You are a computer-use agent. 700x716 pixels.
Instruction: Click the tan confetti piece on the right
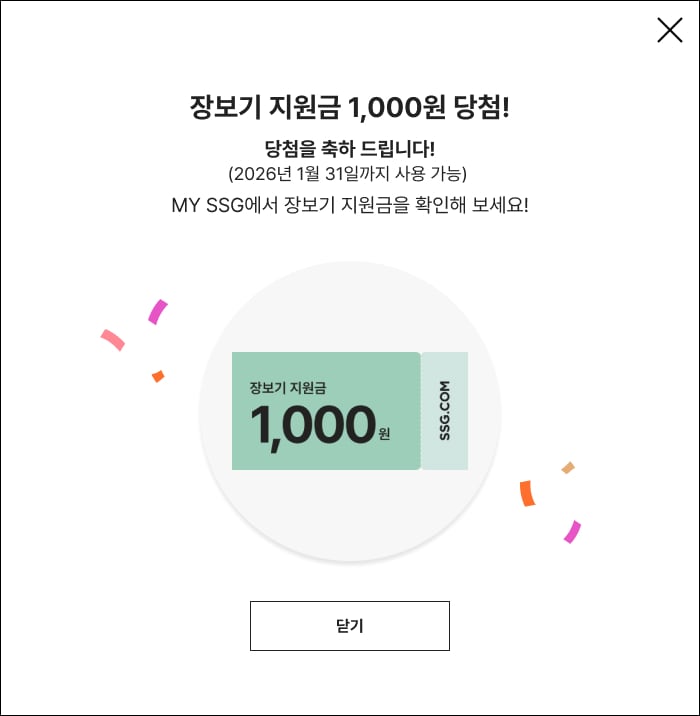tap(568, 467)
